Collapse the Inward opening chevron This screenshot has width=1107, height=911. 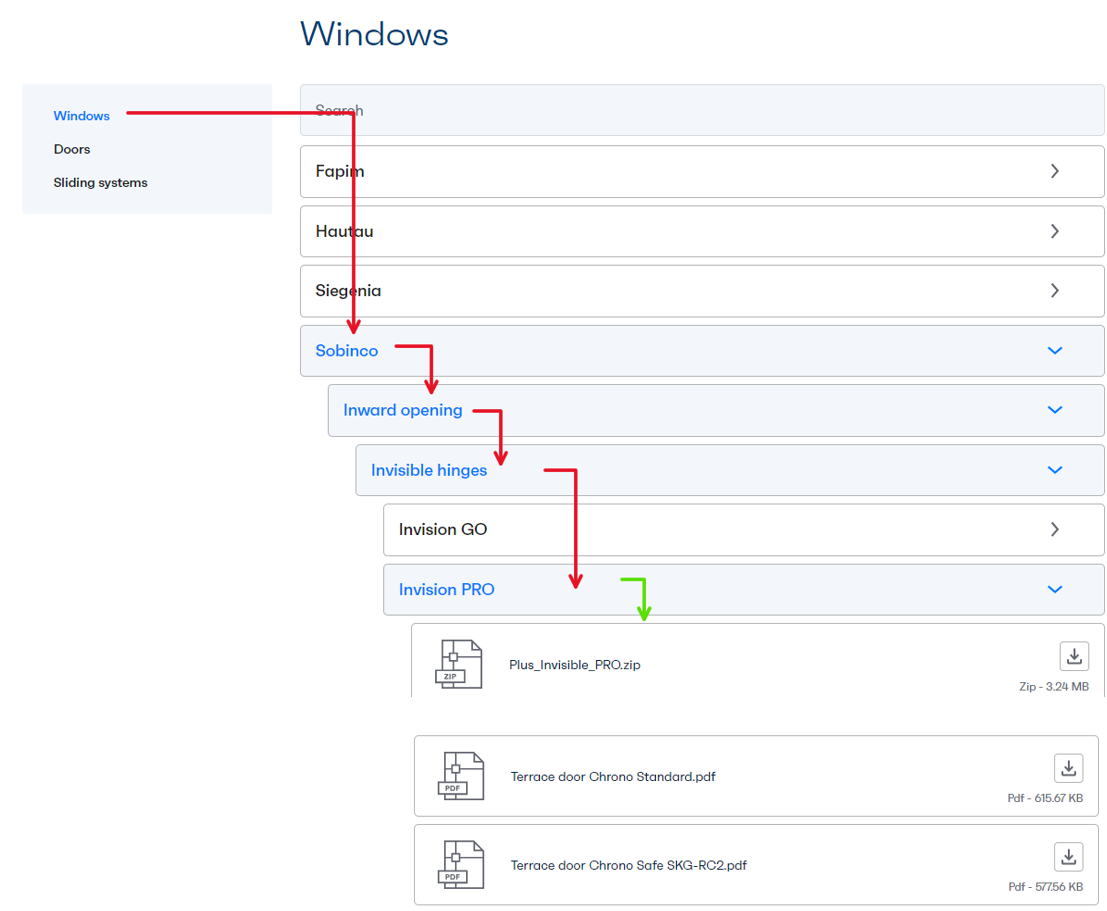[x=1055, y=410]
